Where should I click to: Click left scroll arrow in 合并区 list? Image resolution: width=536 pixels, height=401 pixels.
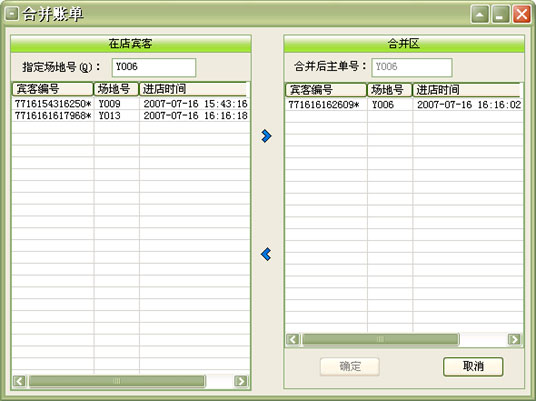293,339
